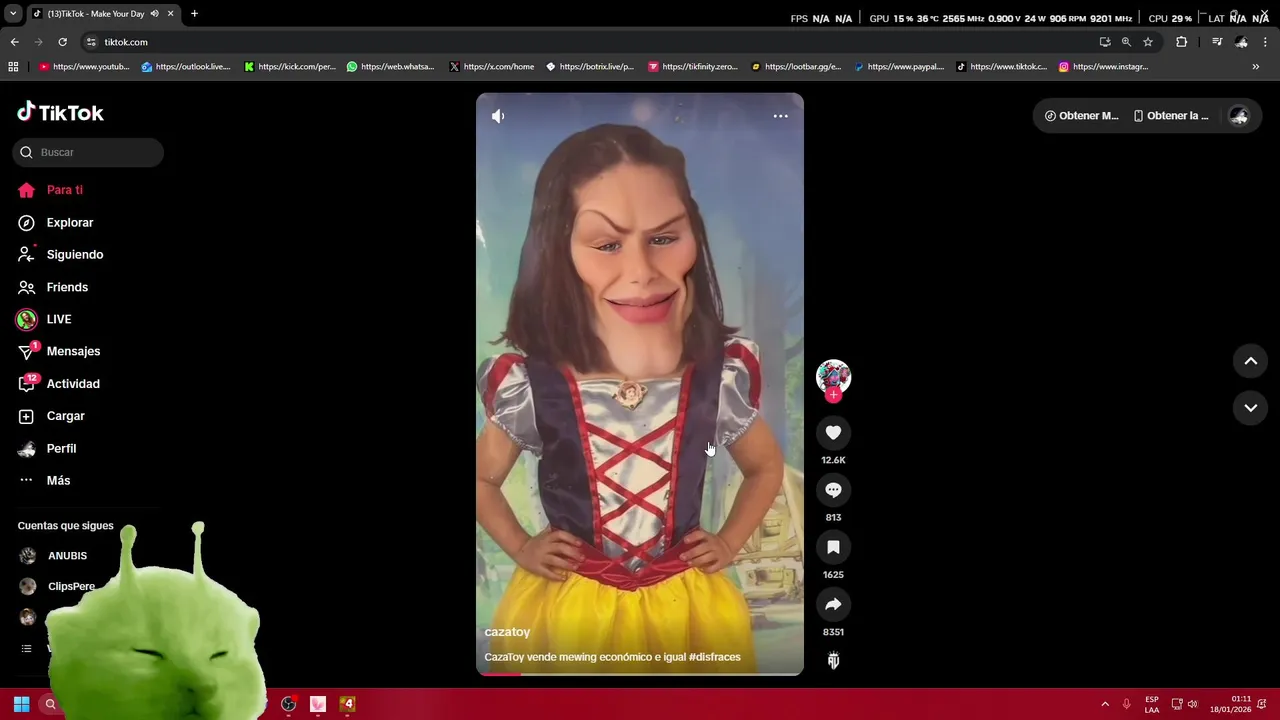
Task: Open OBS Studio from taskbar
Action: point(289,704)
